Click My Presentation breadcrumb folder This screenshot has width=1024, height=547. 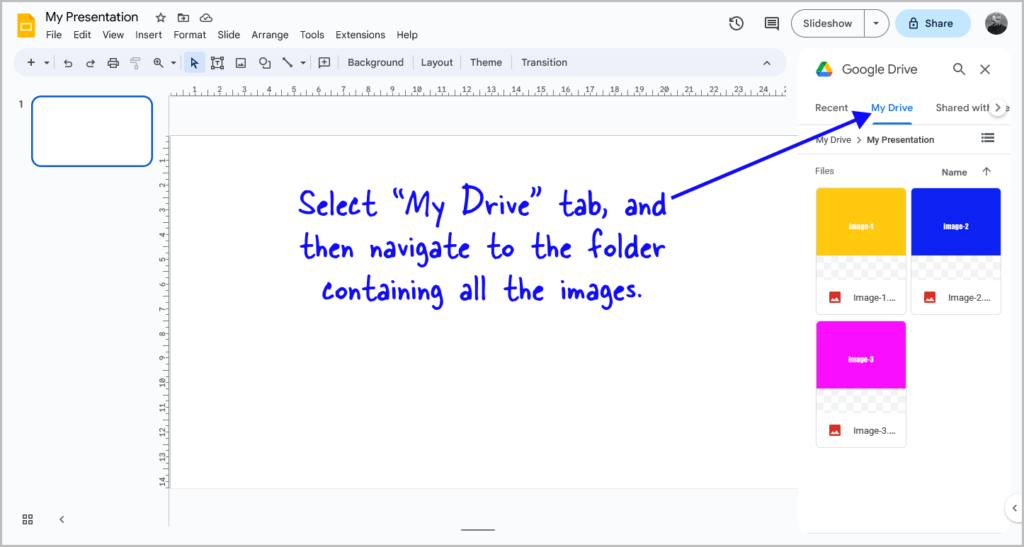(x=900, y=140)
